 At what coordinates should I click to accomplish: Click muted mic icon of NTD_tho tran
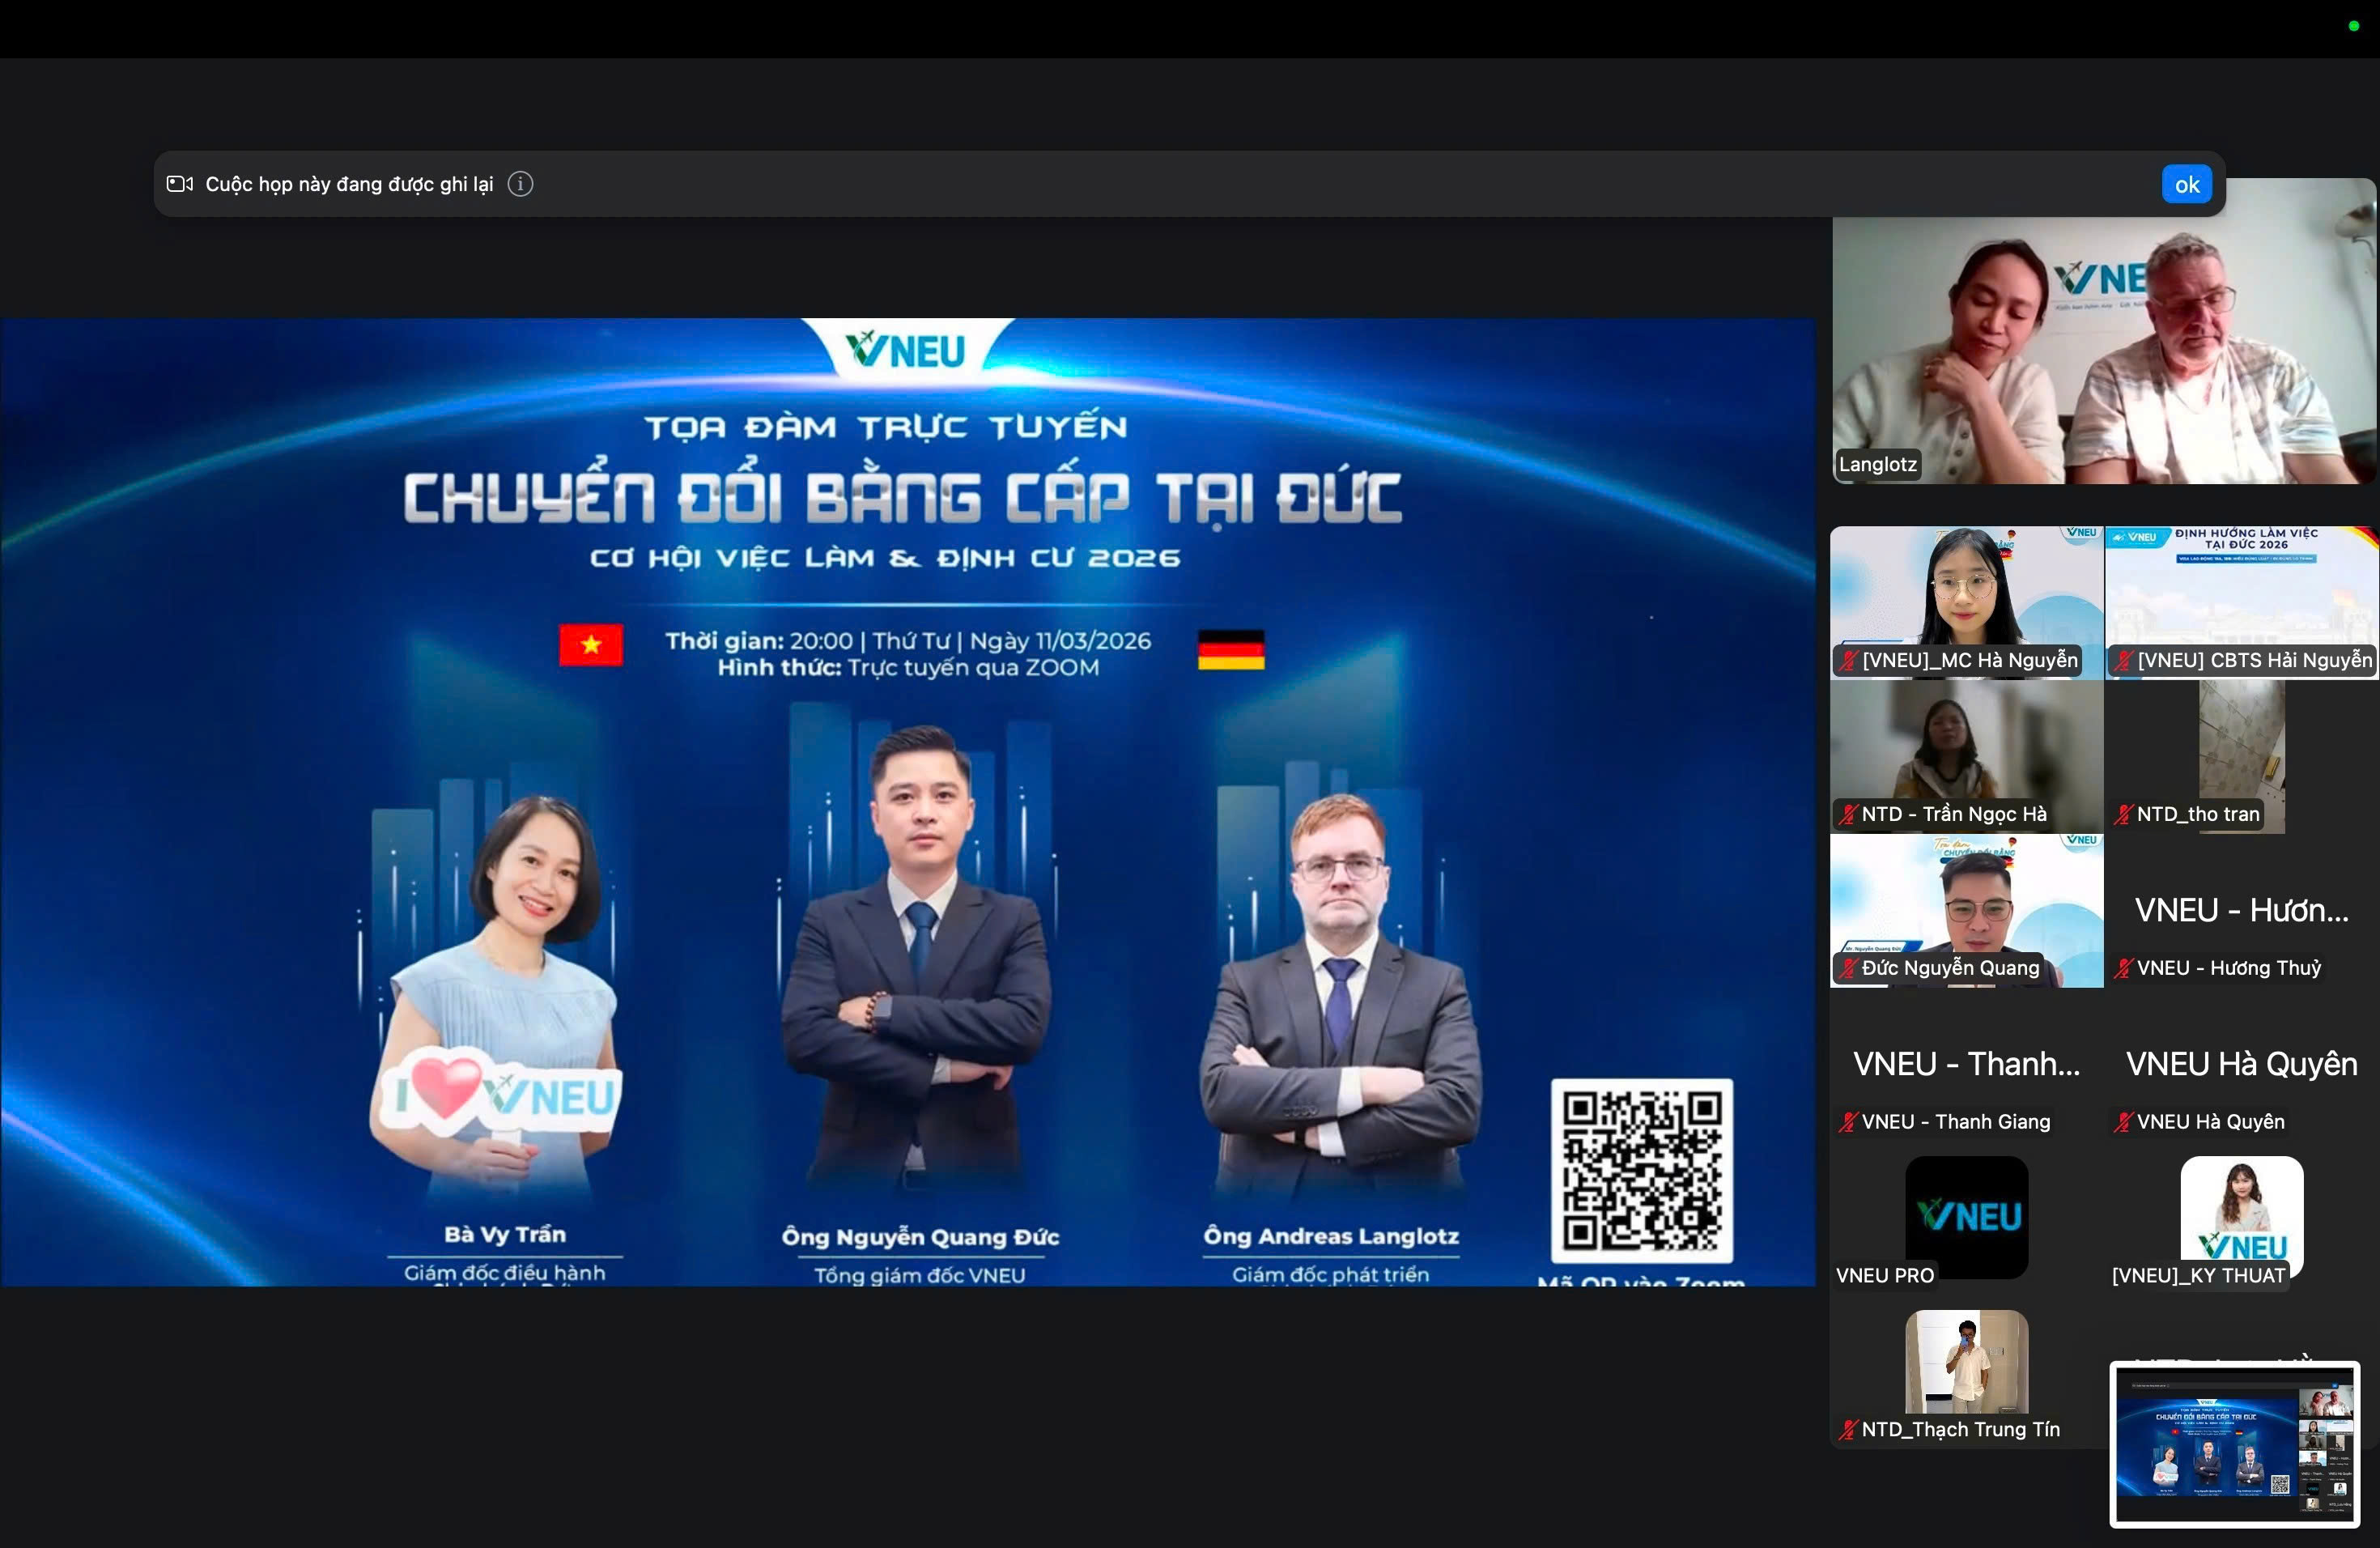point(2123,815)
